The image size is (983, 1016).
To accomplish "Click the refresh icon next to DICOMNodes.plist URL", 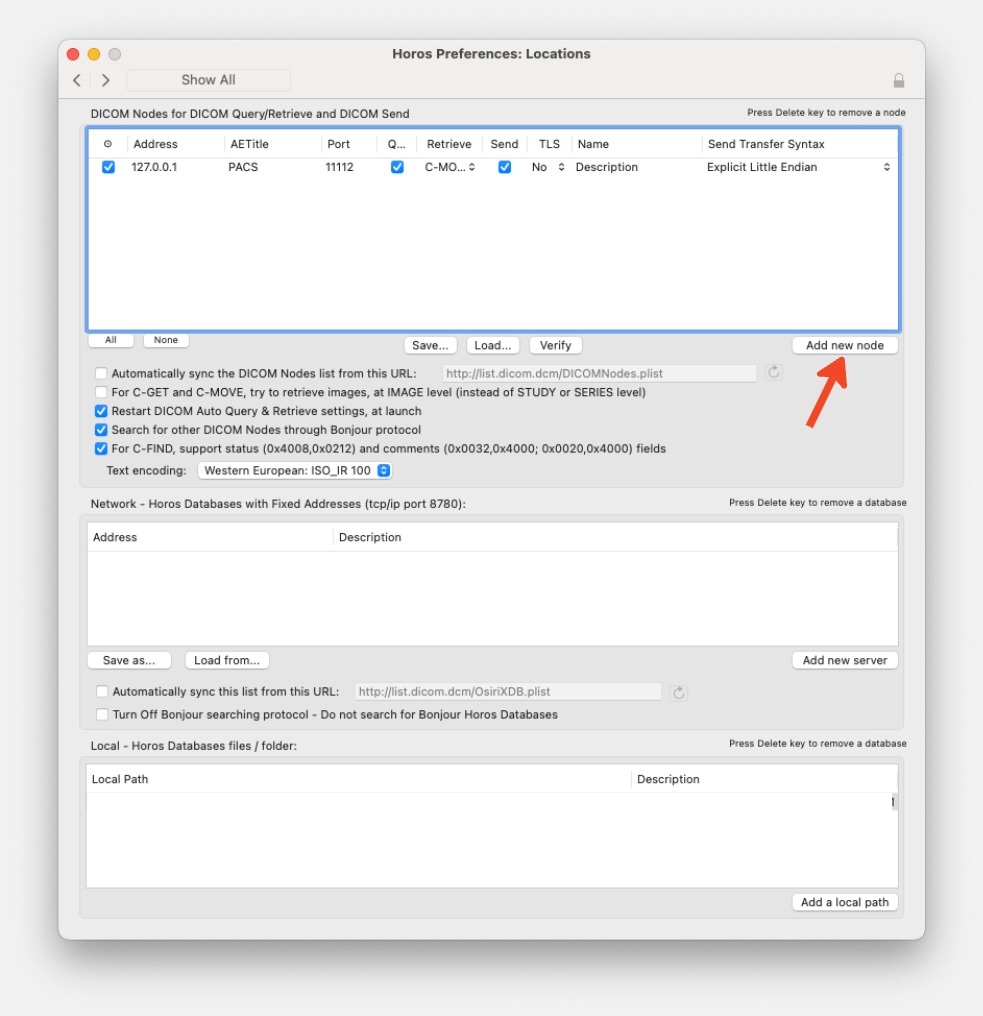I will 773,373.
